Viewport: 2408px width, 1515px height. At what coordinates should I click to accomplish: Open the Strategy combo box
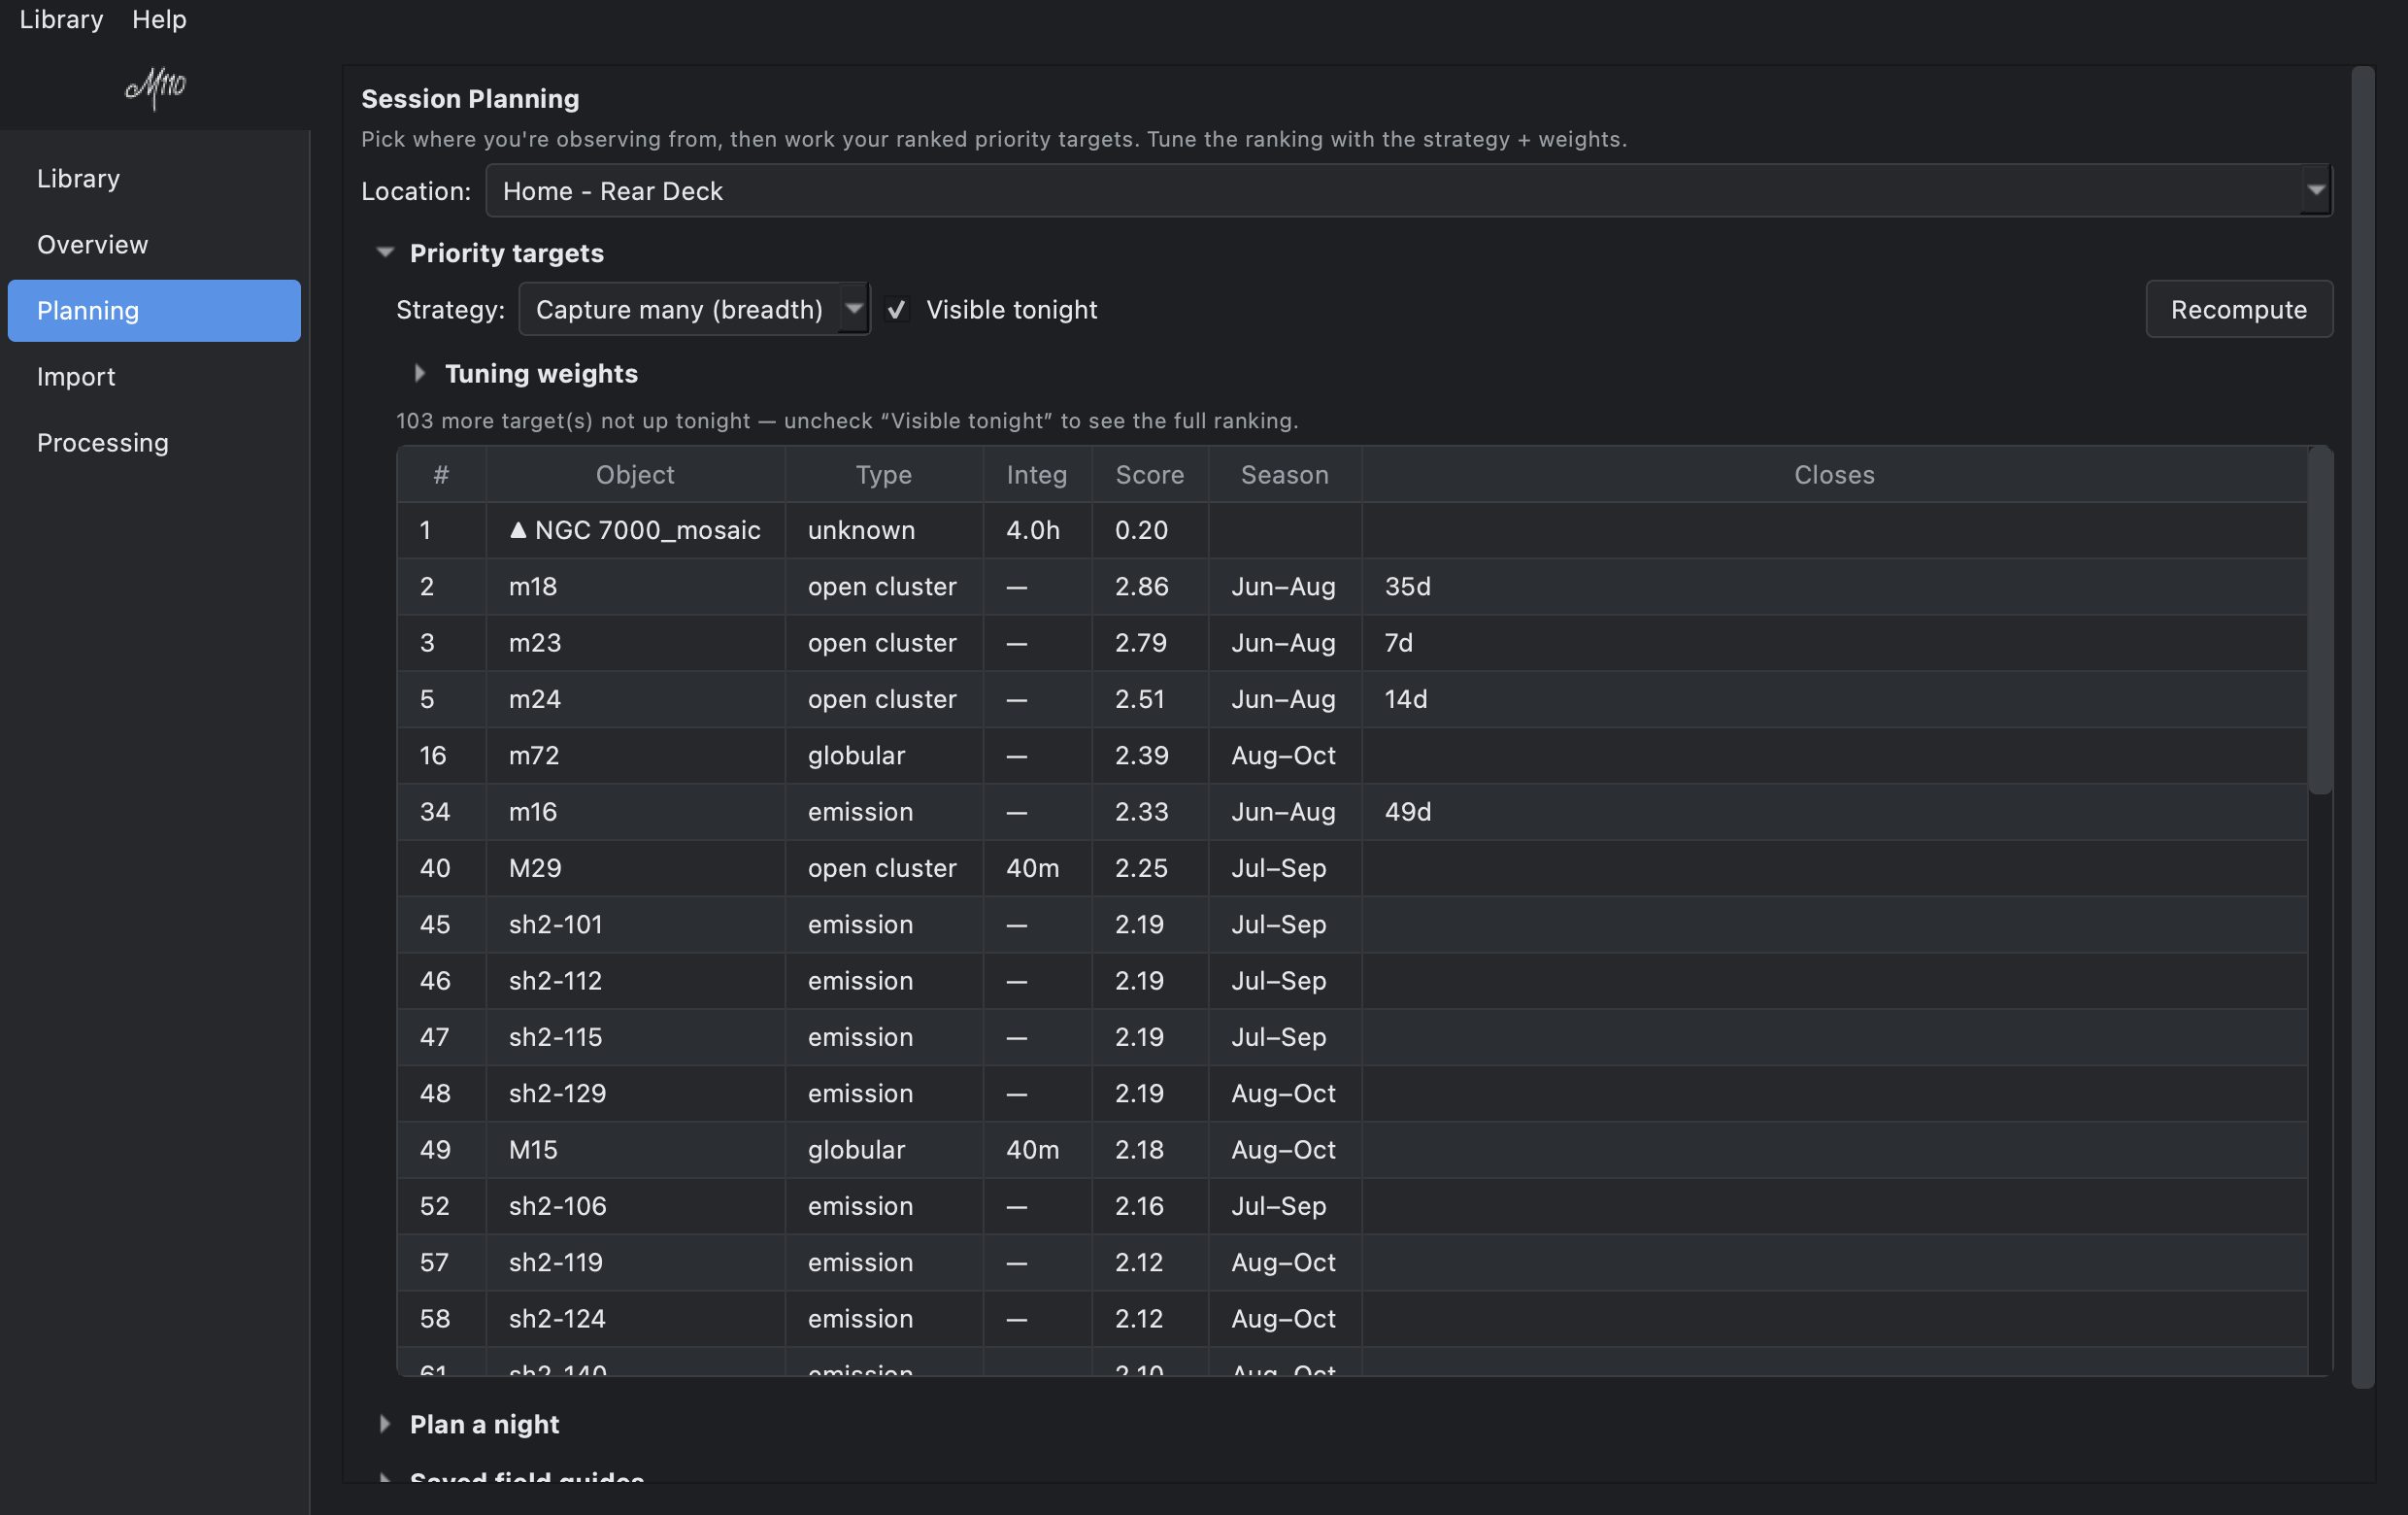click(x=694, y=310)
